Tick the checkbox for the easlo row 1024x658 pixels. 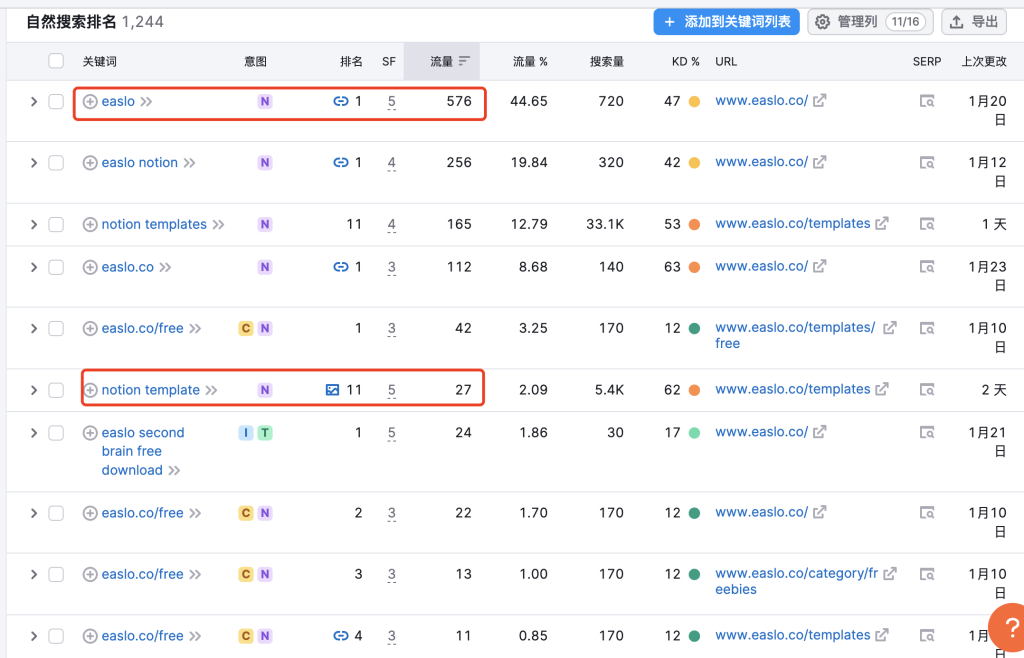pyautogui.click(x=56, y=101)
